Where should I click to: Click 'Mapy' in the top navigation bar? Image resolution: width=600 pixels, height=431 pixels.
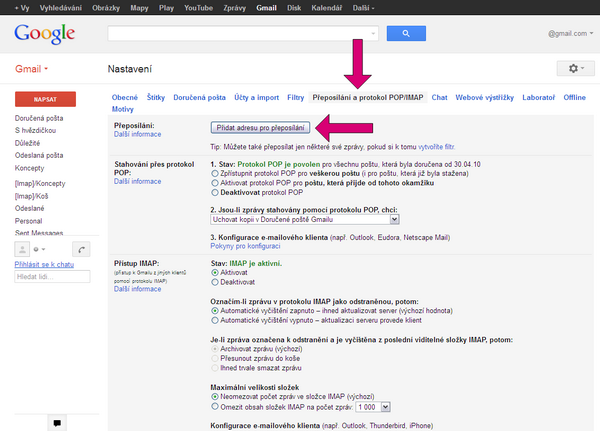tap(139, 8)
